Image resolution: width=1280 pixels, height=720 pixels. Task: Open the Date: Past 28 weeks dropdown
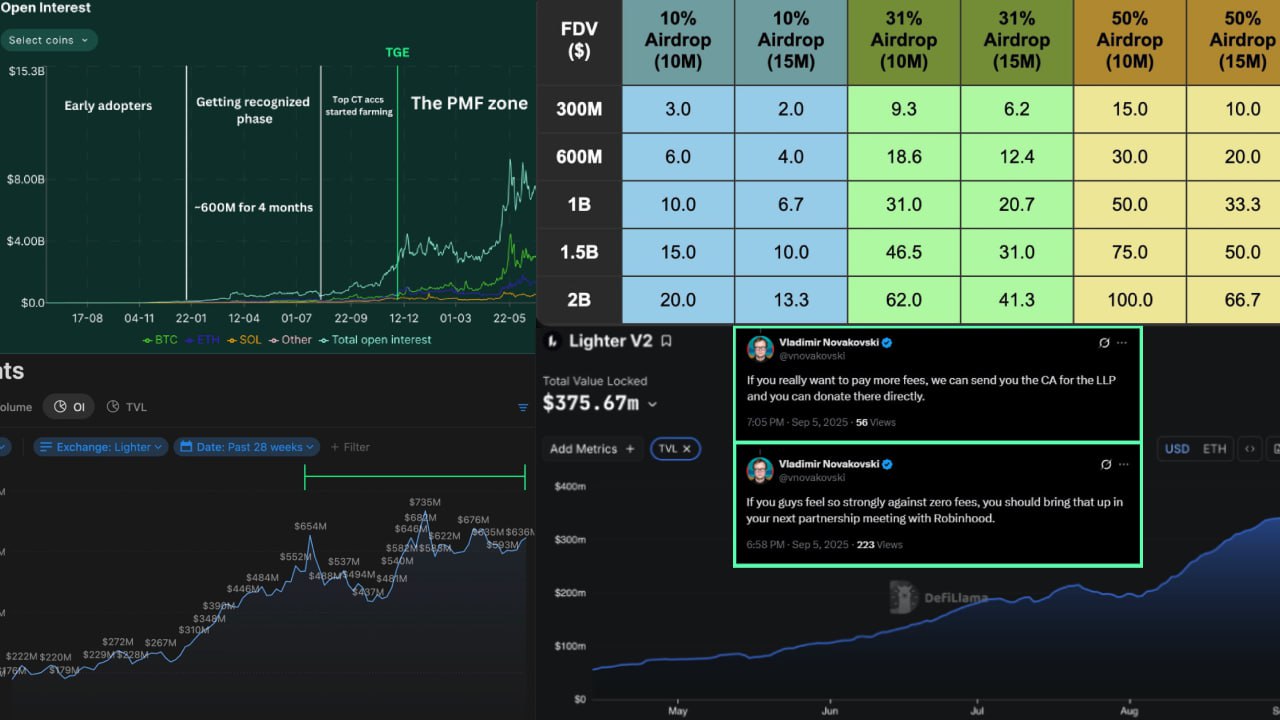point(247,447)
